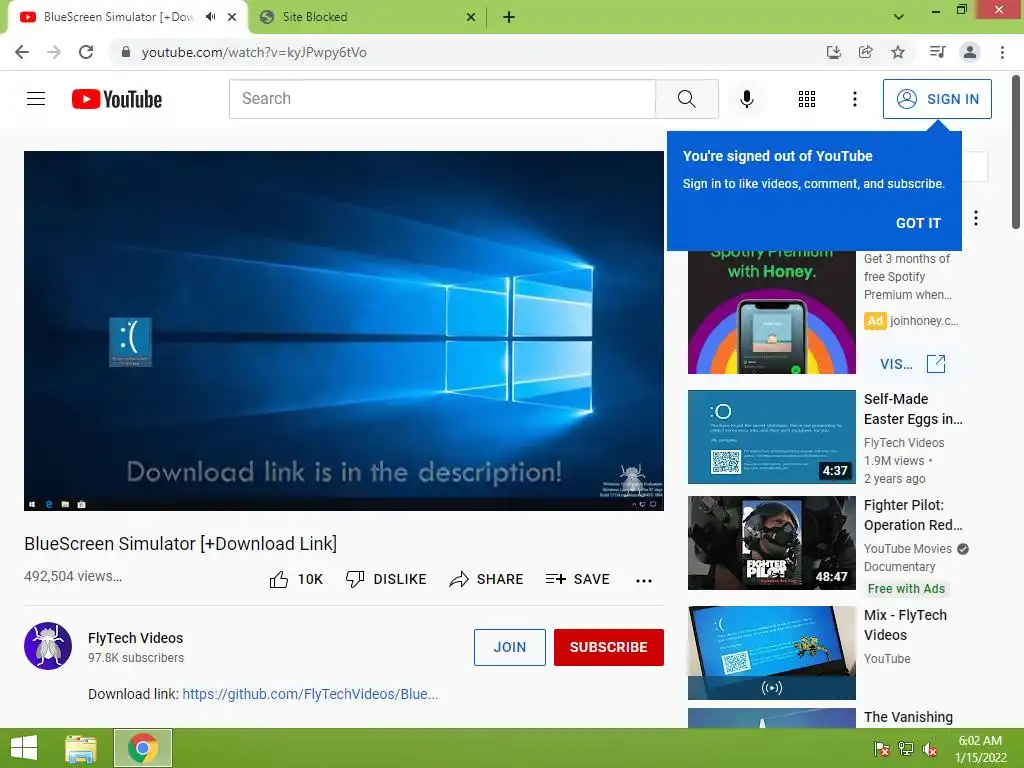Click the JOIN channel button
This screenshot has width=1024, height=768.
[x=509, y=647]
